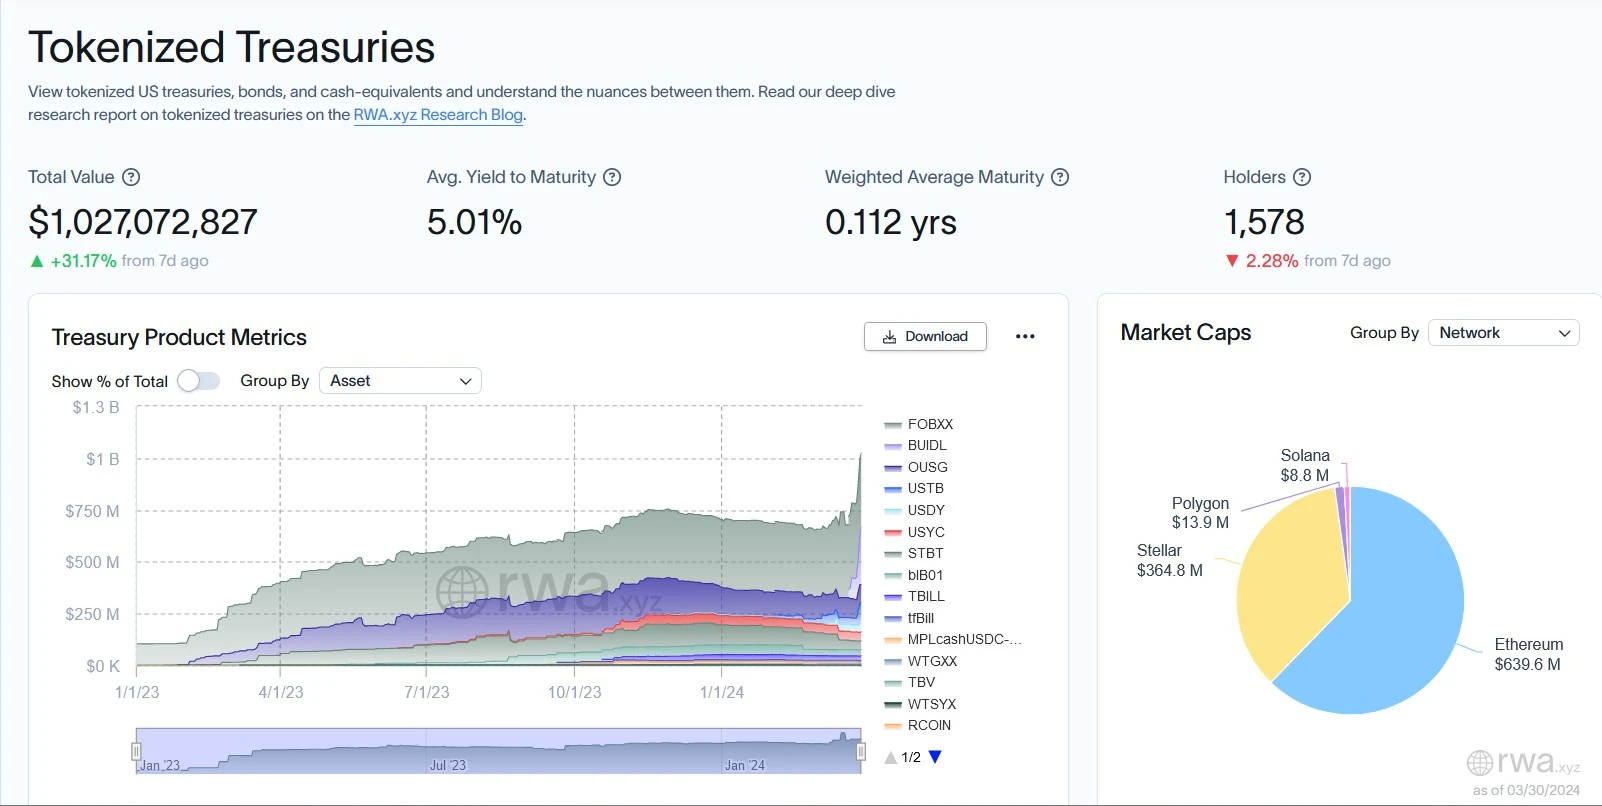Click the Total Value help icon
Image resolution: width=1602 pixels, height=806 pixels.
(x=131, y=177)
